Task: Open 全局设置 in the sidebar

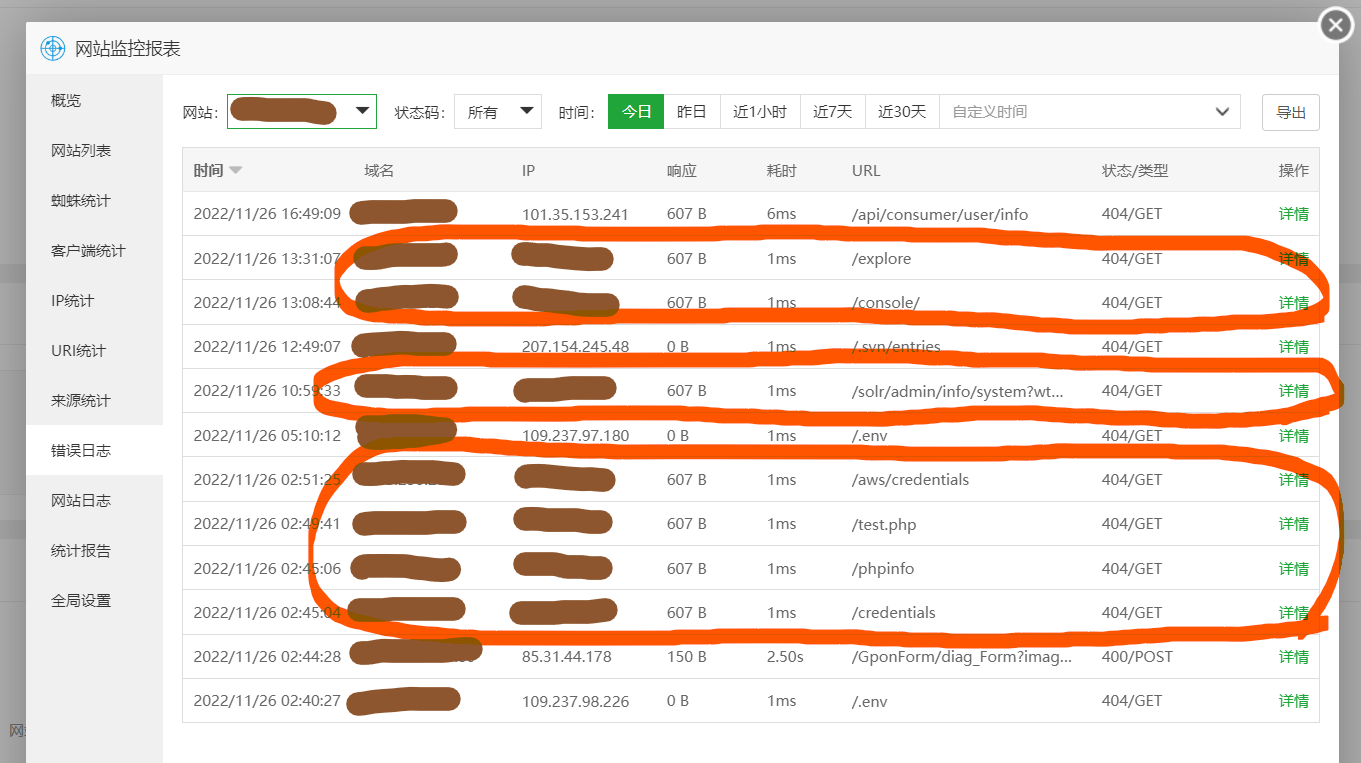Action: click(x=94, y=600)
